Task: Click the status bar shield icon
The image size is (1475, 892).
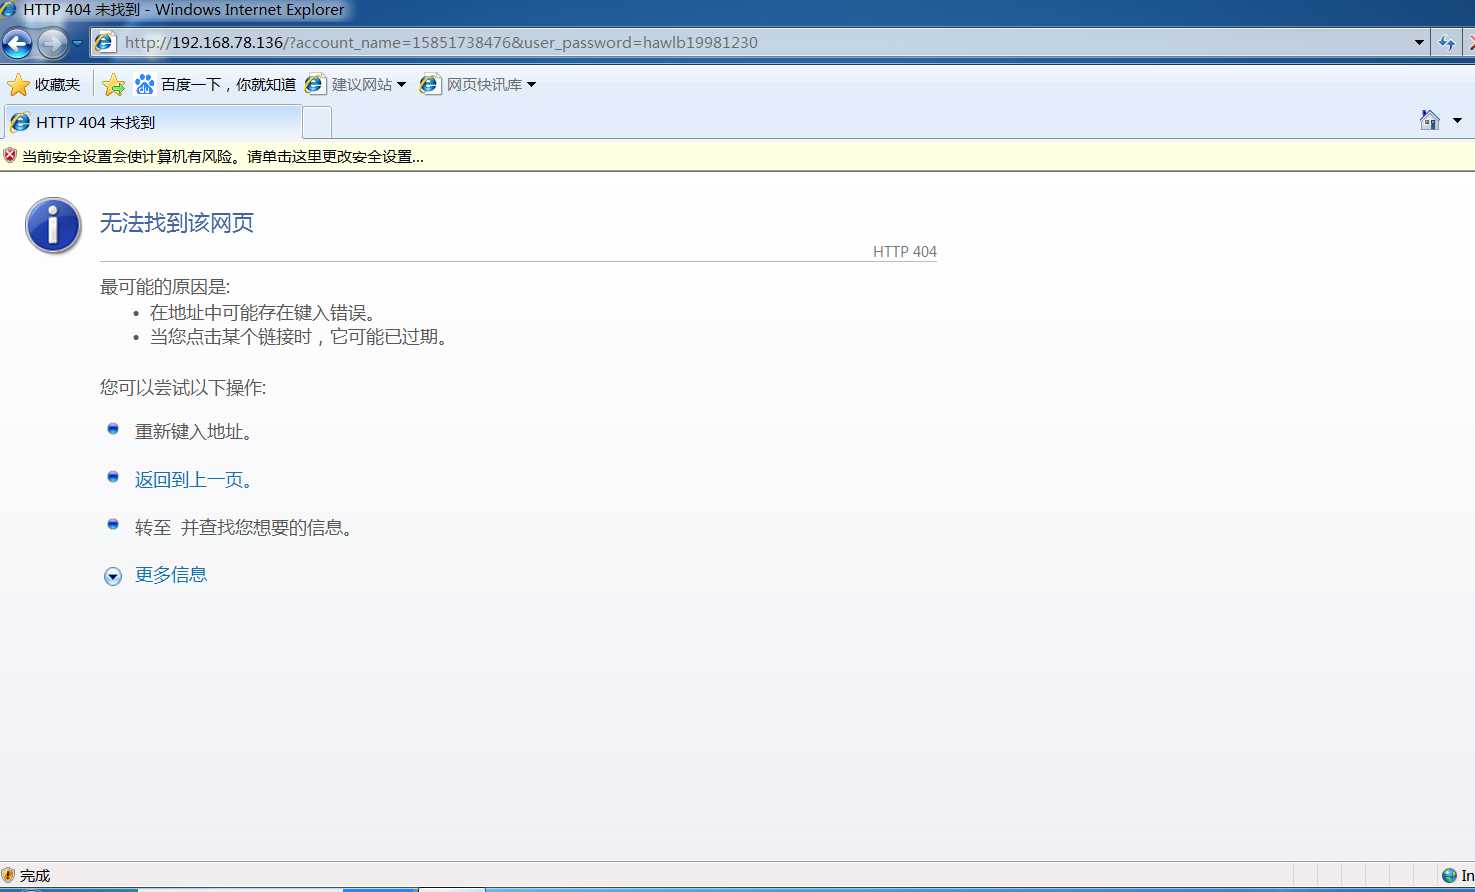Action: [x=9, y=875]
